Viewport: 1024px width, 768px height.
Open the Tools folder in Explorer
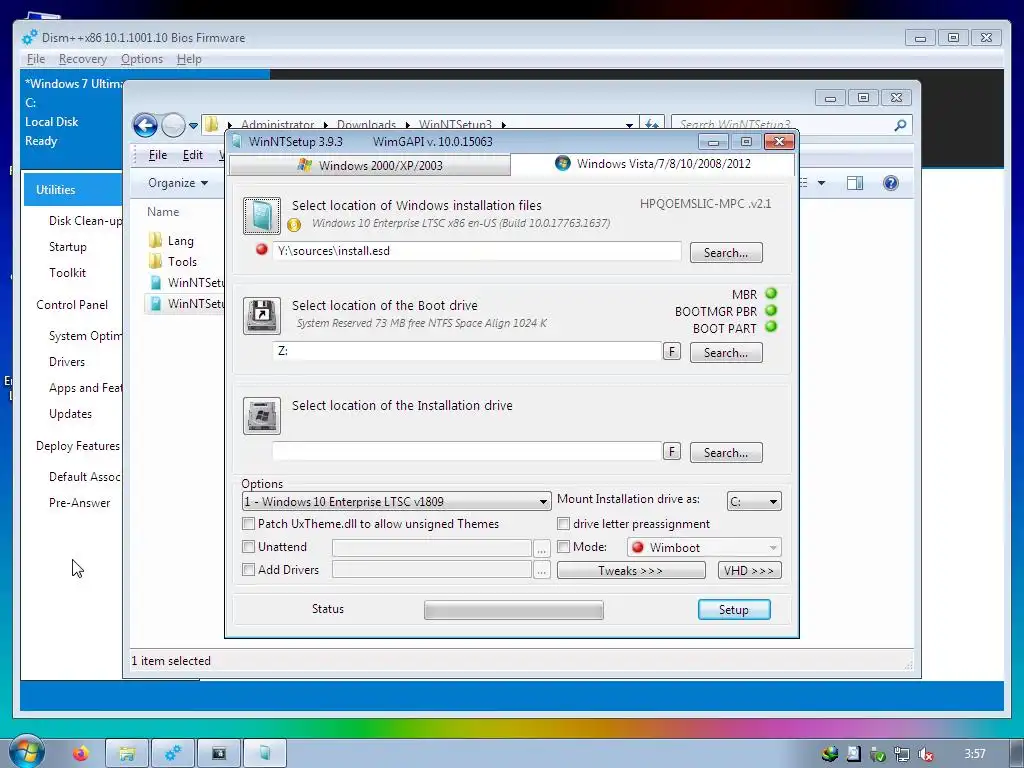pyautogui.click(x=173, y=262)
